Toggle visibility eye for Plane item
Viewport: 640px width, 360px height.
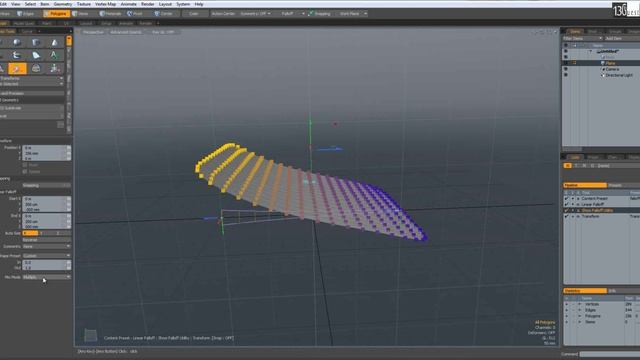click(x=566, y=63)
